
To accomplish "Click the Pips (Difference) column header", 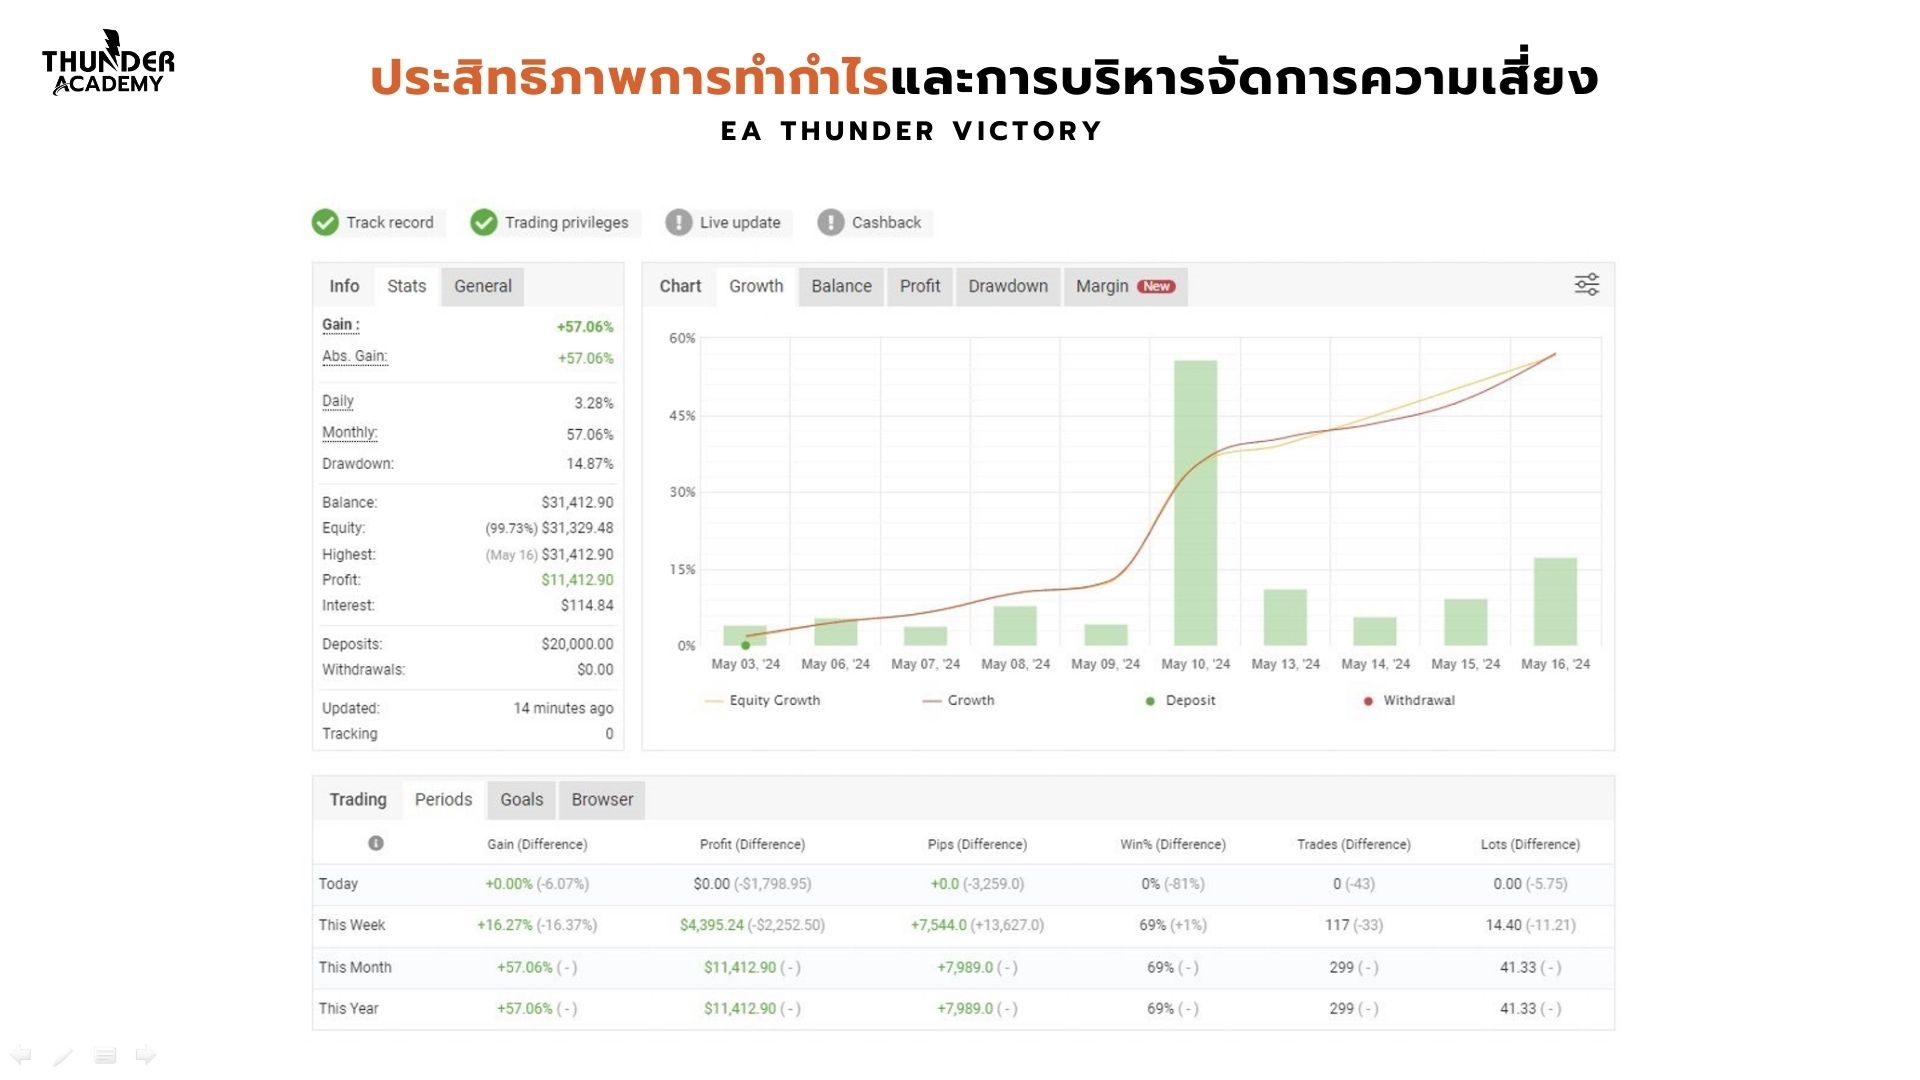I will pyautogui.click(x=977, y=844).
